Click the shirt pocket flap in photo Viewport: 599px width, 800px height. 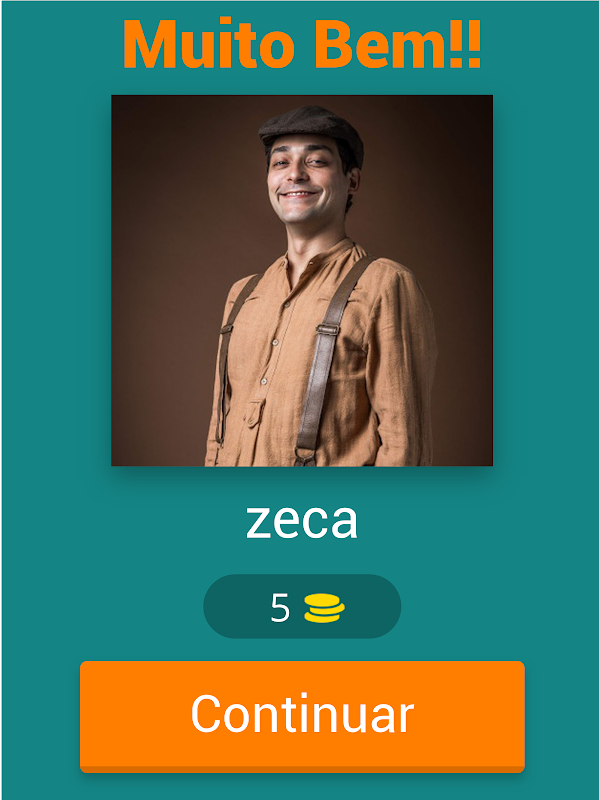tap(254, 412)
